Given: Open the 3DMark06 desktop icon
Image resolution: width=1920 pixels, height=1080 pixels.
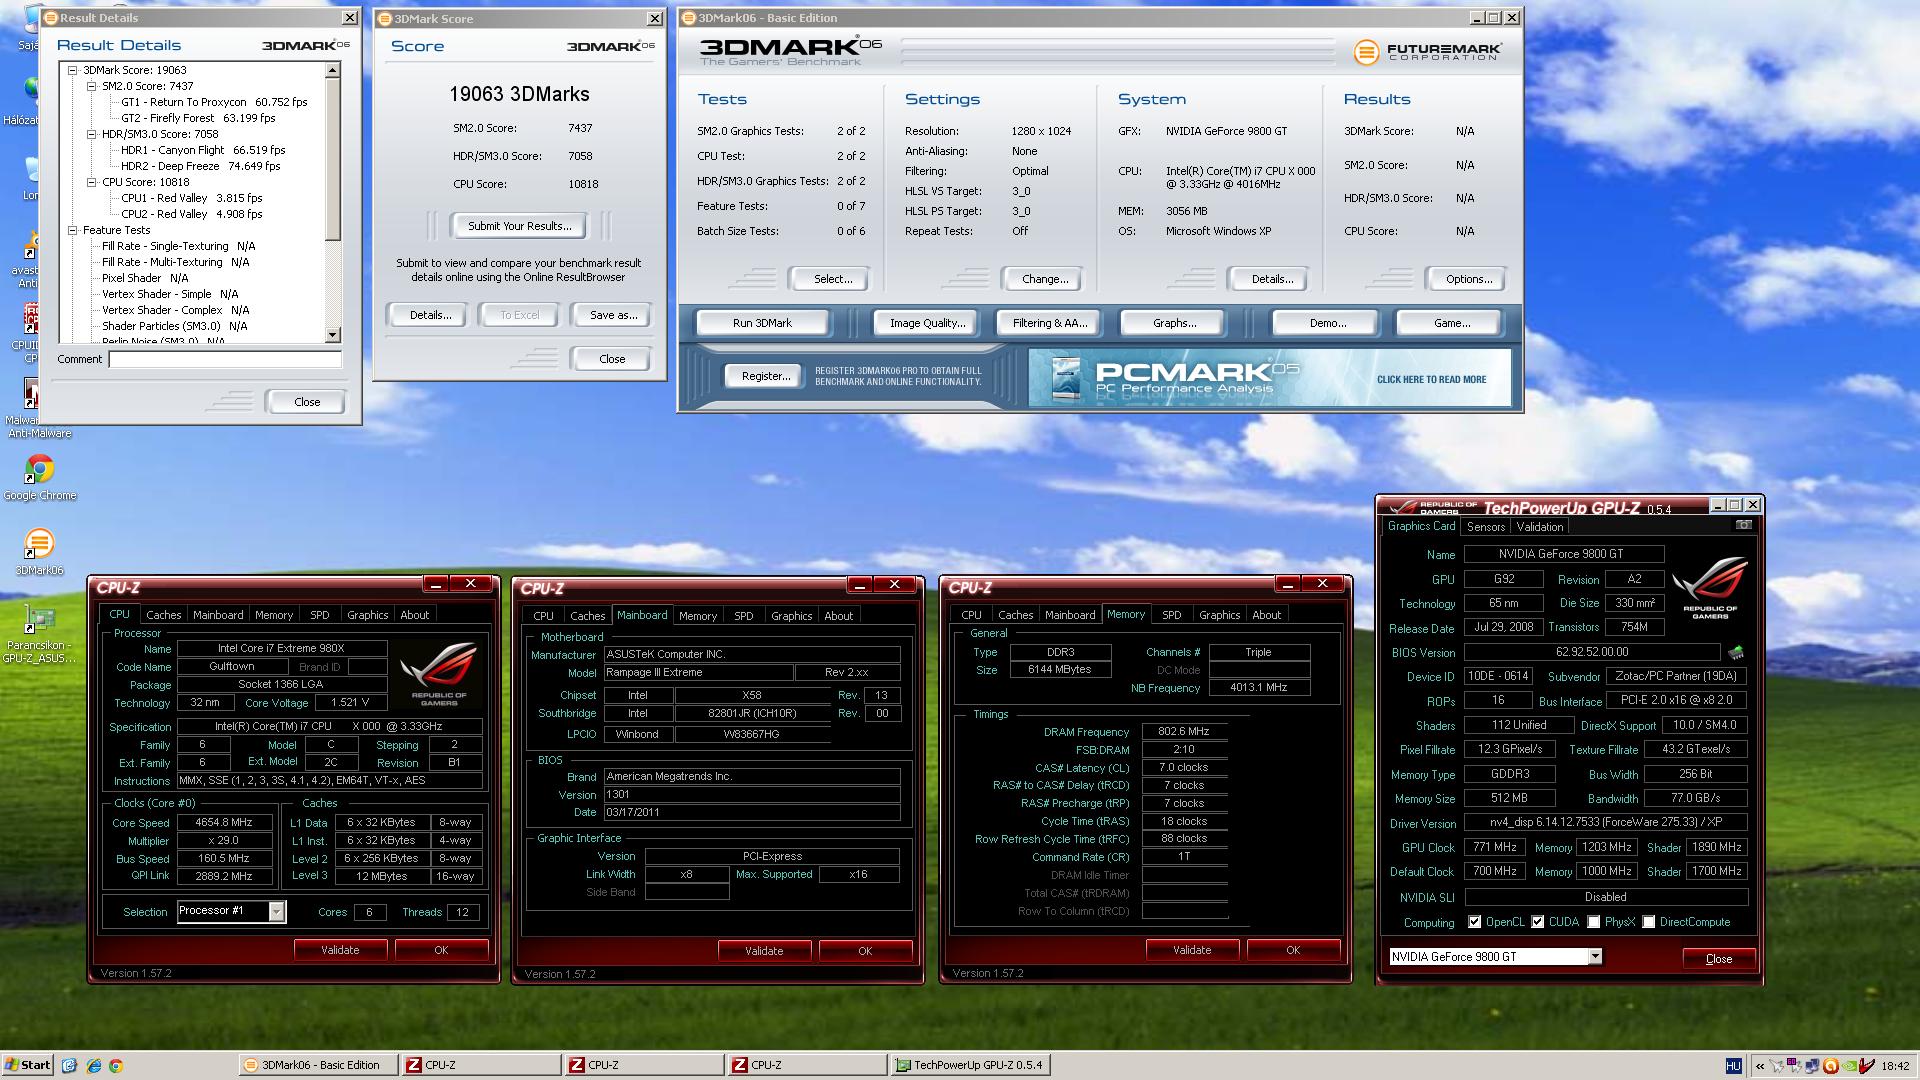Looking at the screenshot, I should (39, 545).
